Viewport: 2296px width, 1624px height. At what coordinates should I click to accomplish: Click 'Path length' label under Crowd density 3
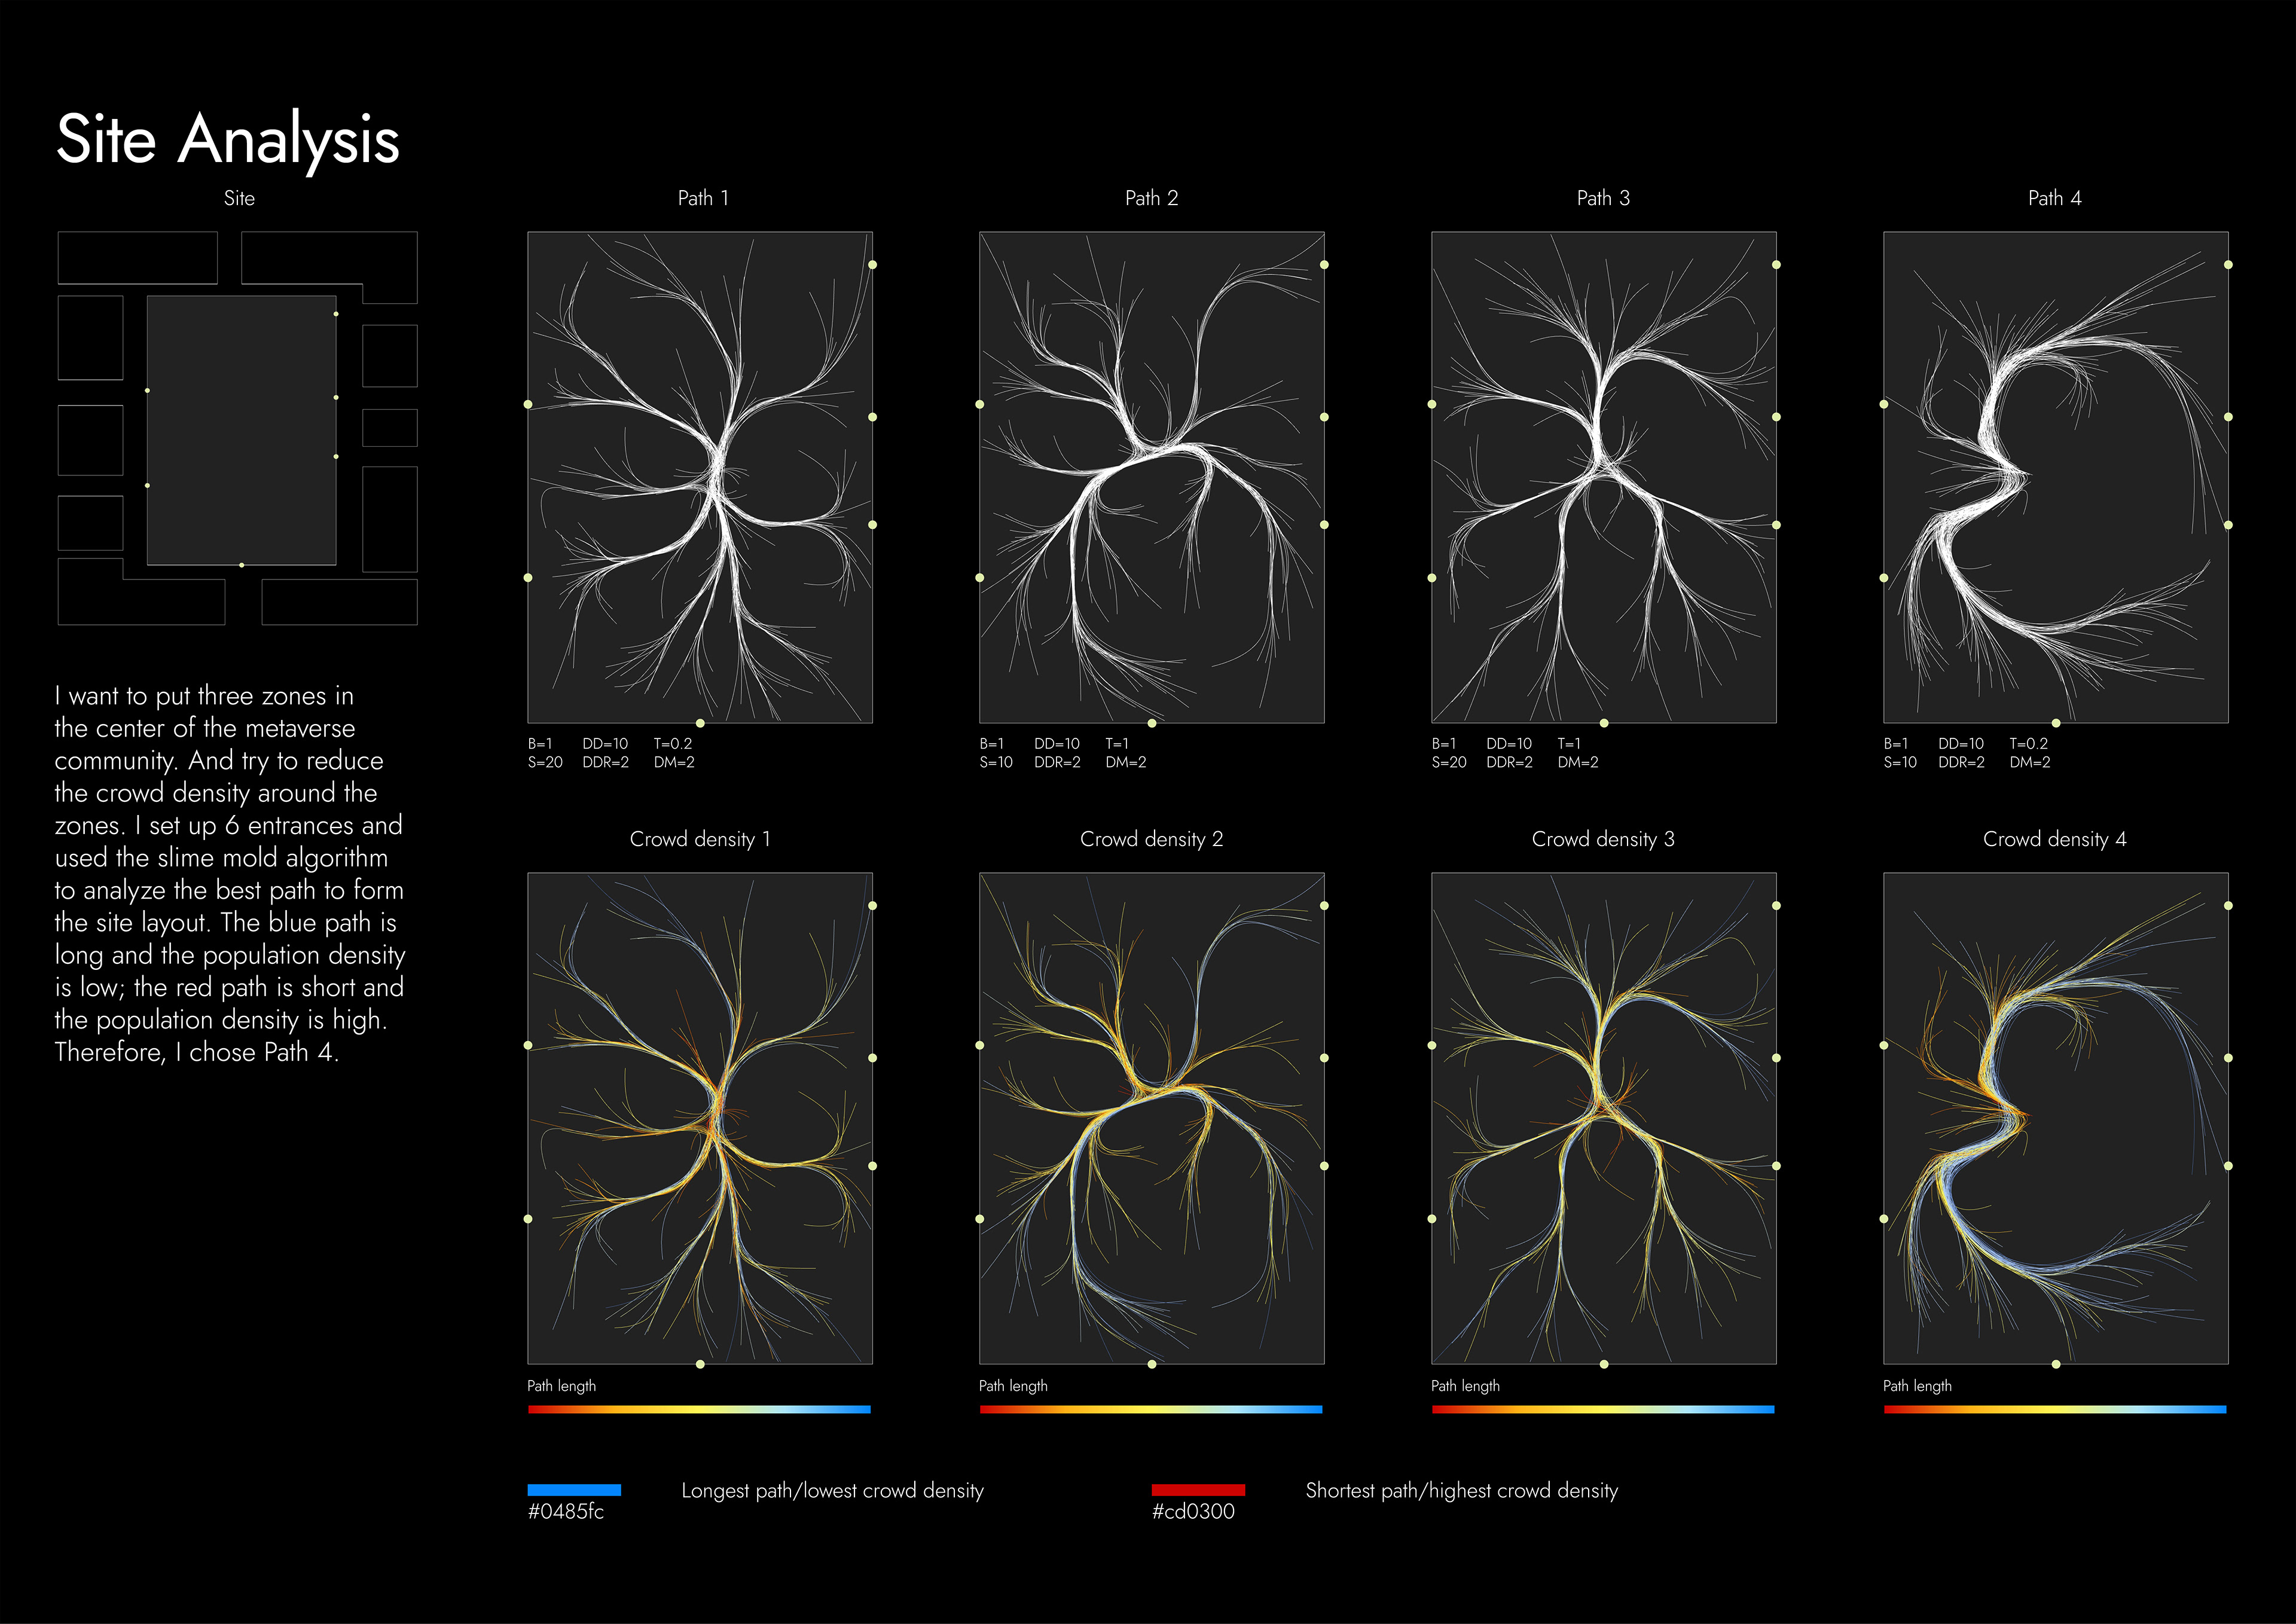pos(1465,1386)
